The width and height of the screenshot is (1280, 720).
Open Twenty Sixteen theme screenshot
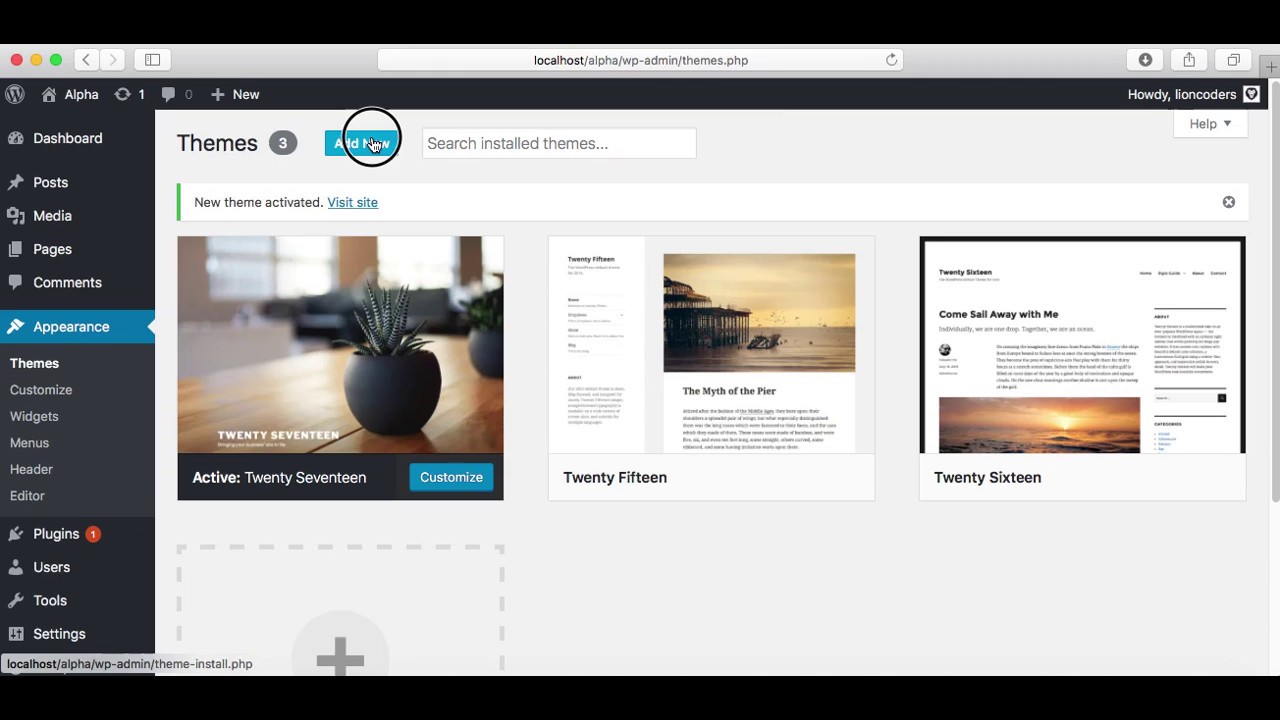pos(1082,345)
